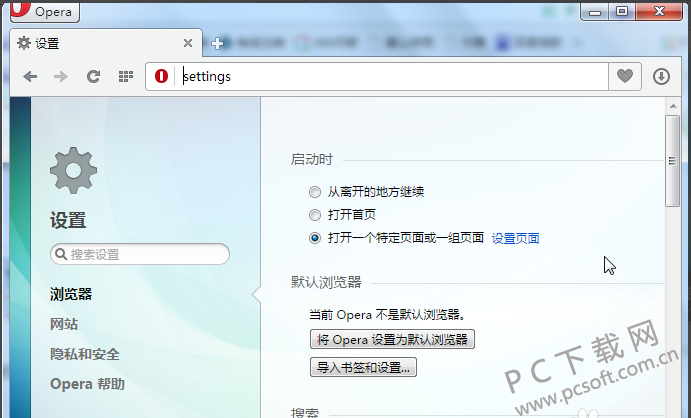Open the 浏览器 settings section
This screenshot has width=691, height=418.
(71, 294)
